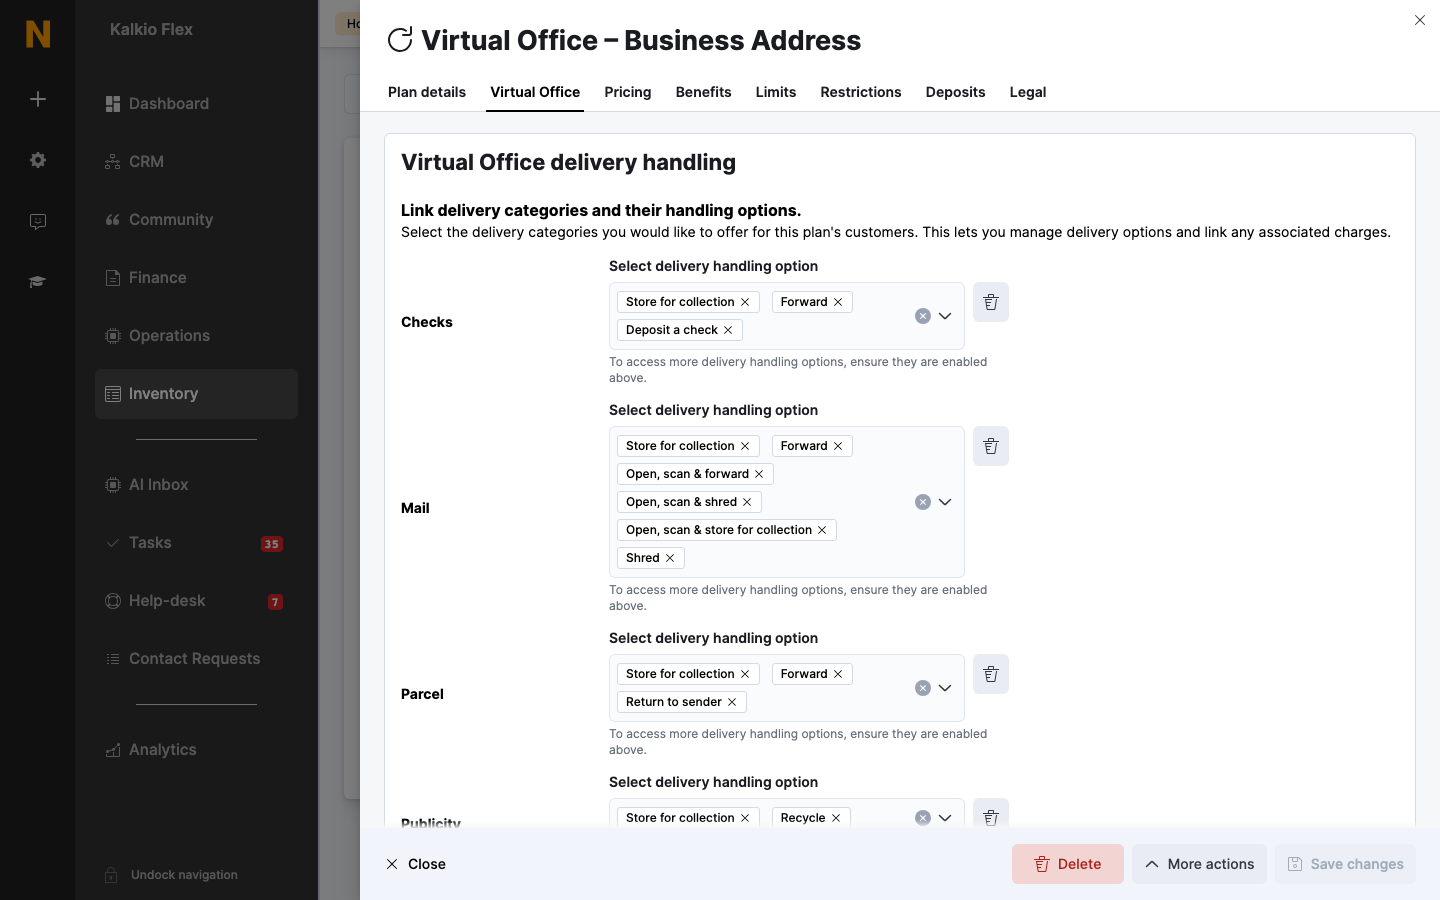Open Help-desk in the sidebar
The height and width of the screenshot is (900, 1440).
(196, 601)
